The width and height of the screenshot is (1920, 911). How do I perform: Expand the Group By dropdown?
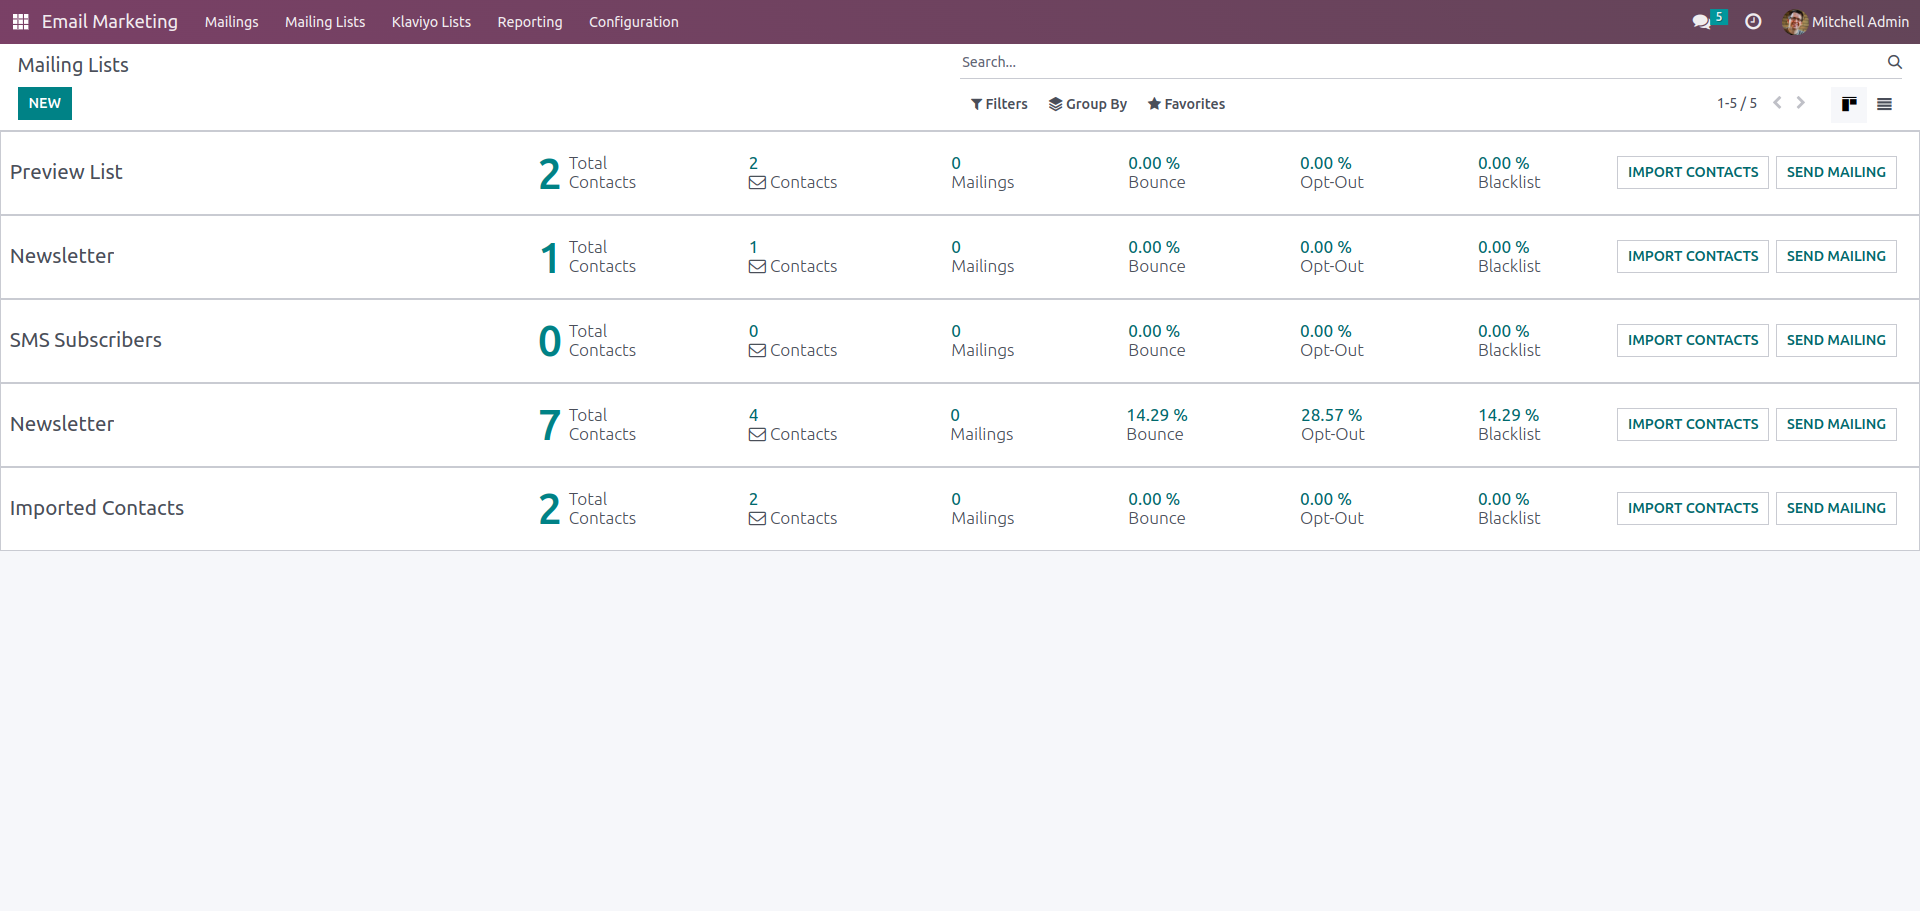tap(1087, 104)
